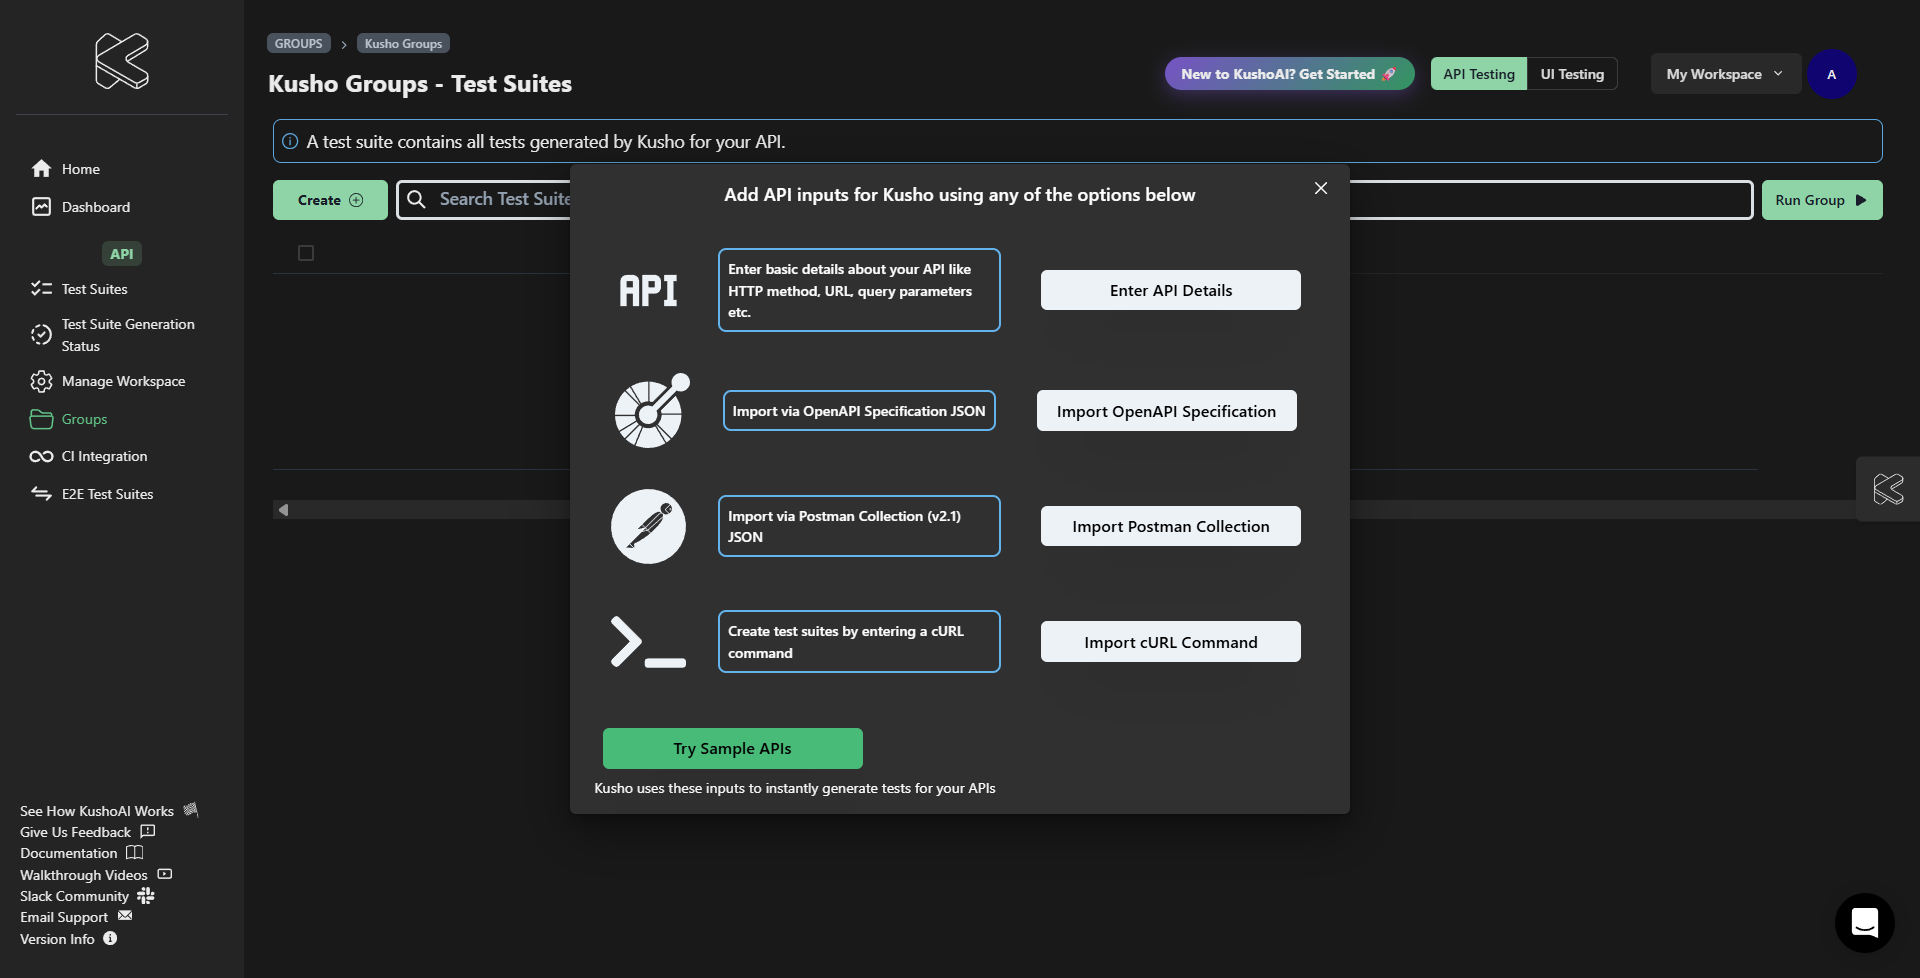This screenshot has width=1920, height=978.
Task: Click the floating Kusho widget on right edge
Action: tap(1888, 489)
